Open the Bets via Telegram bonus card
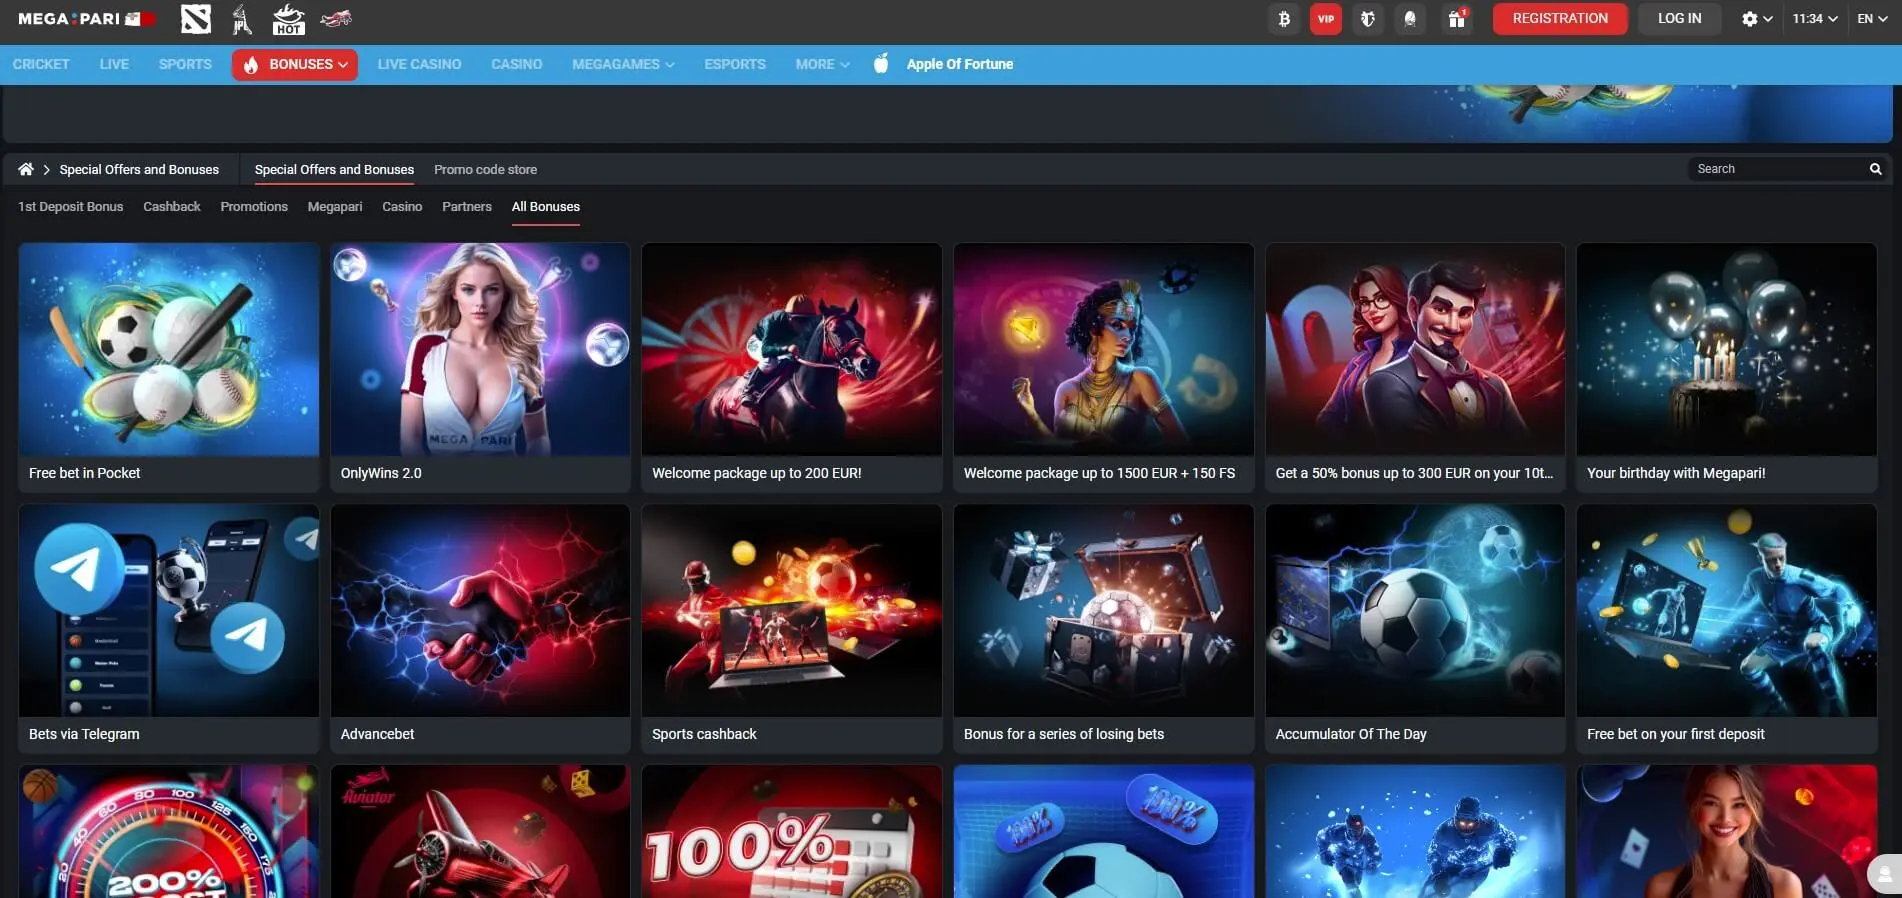This screenshot has height=898, width=1902. (168, 627)
